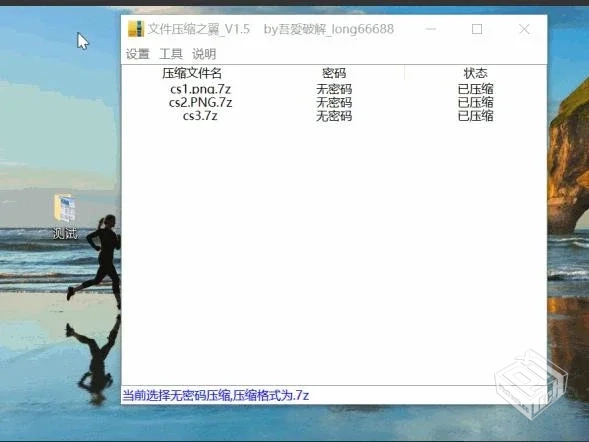Click 已压缩 status for cs1.png.7z
Image resolution: width=589 pixels, height=442 pixels.
[x=475, y=89]
